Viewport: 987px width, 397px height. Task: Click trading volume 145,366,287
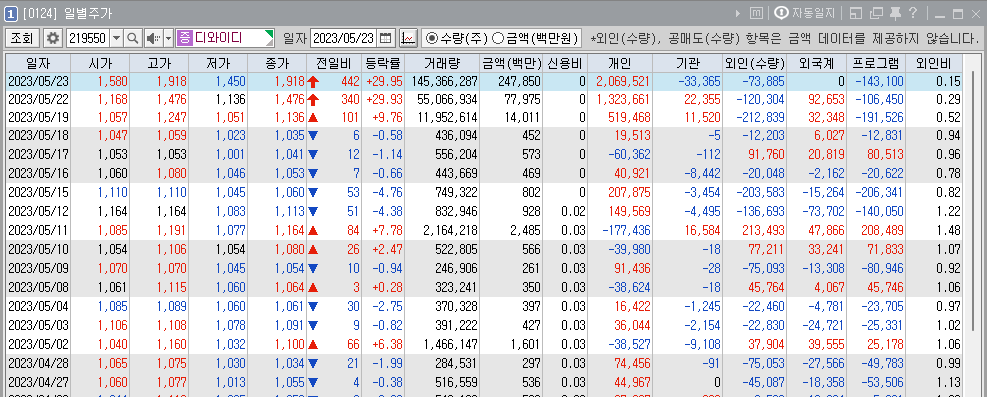click(444, 81)
